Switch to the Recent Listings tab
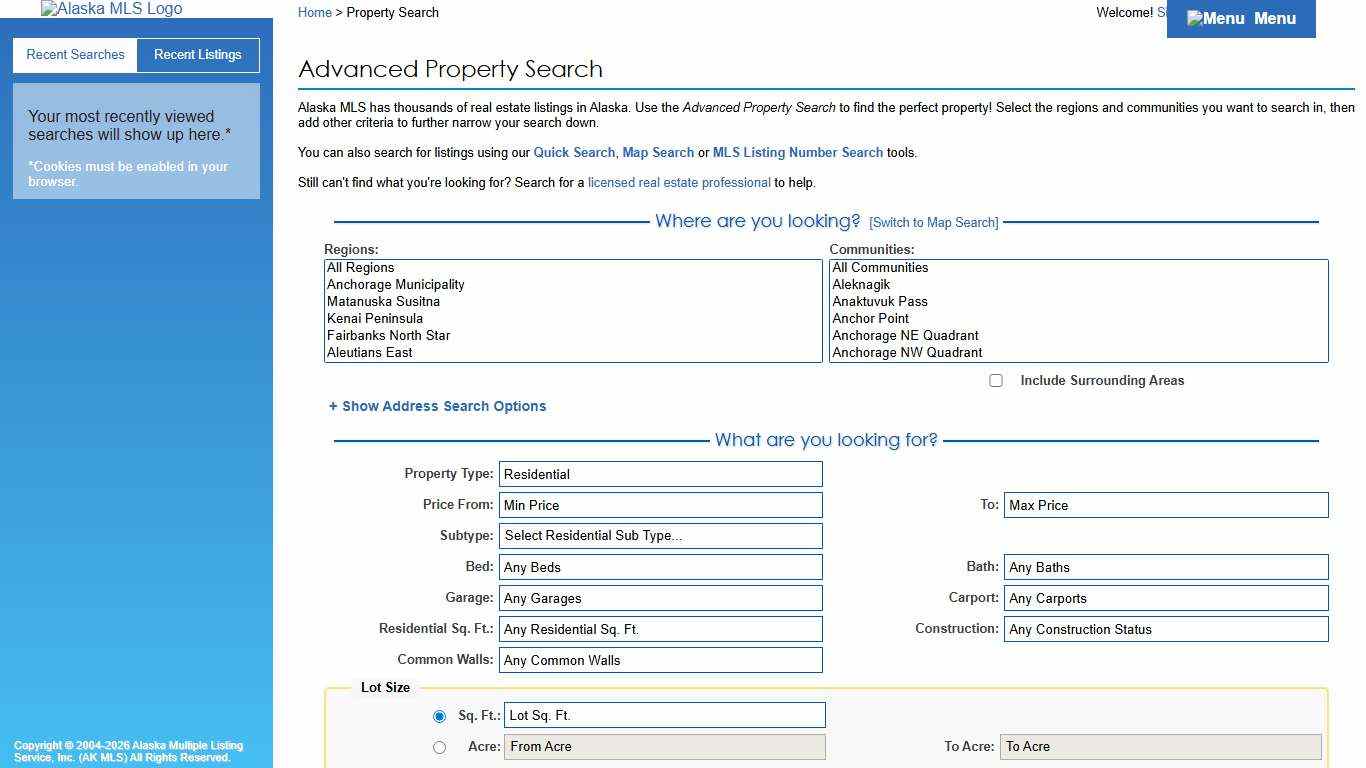This screenshot has width=1366, height=768. click(x=197, y=54)
